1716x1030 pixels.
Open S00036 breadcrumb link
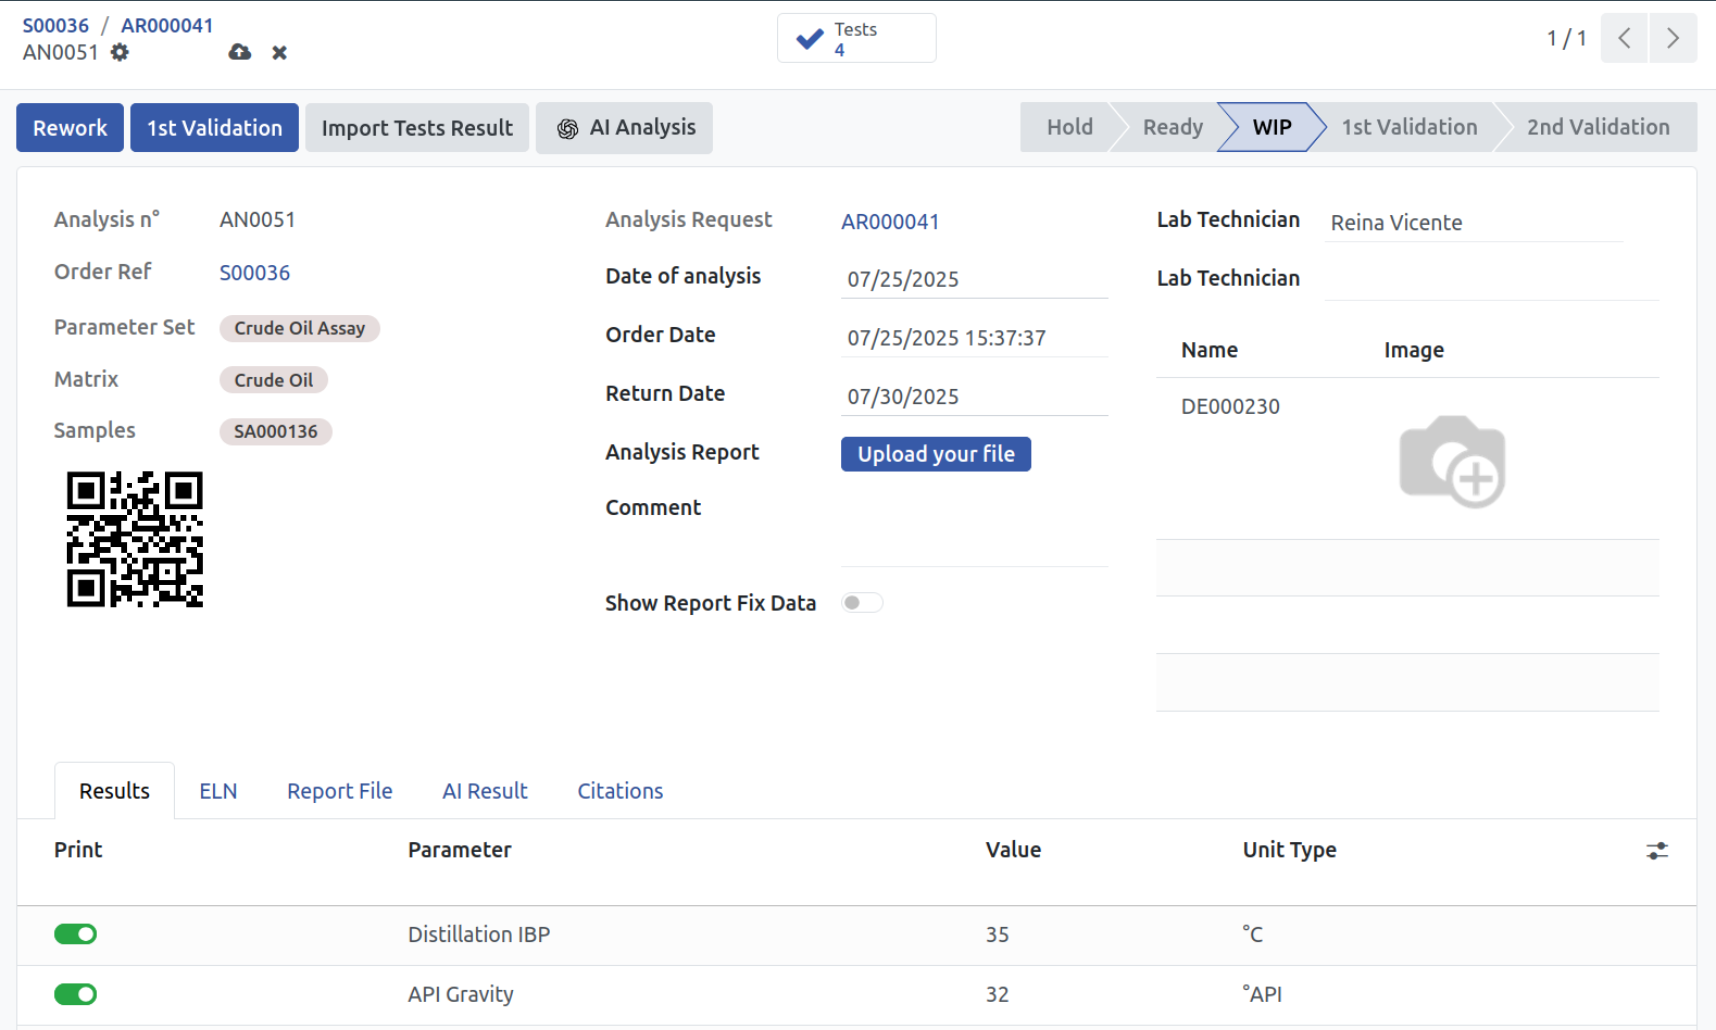[56, 25]
